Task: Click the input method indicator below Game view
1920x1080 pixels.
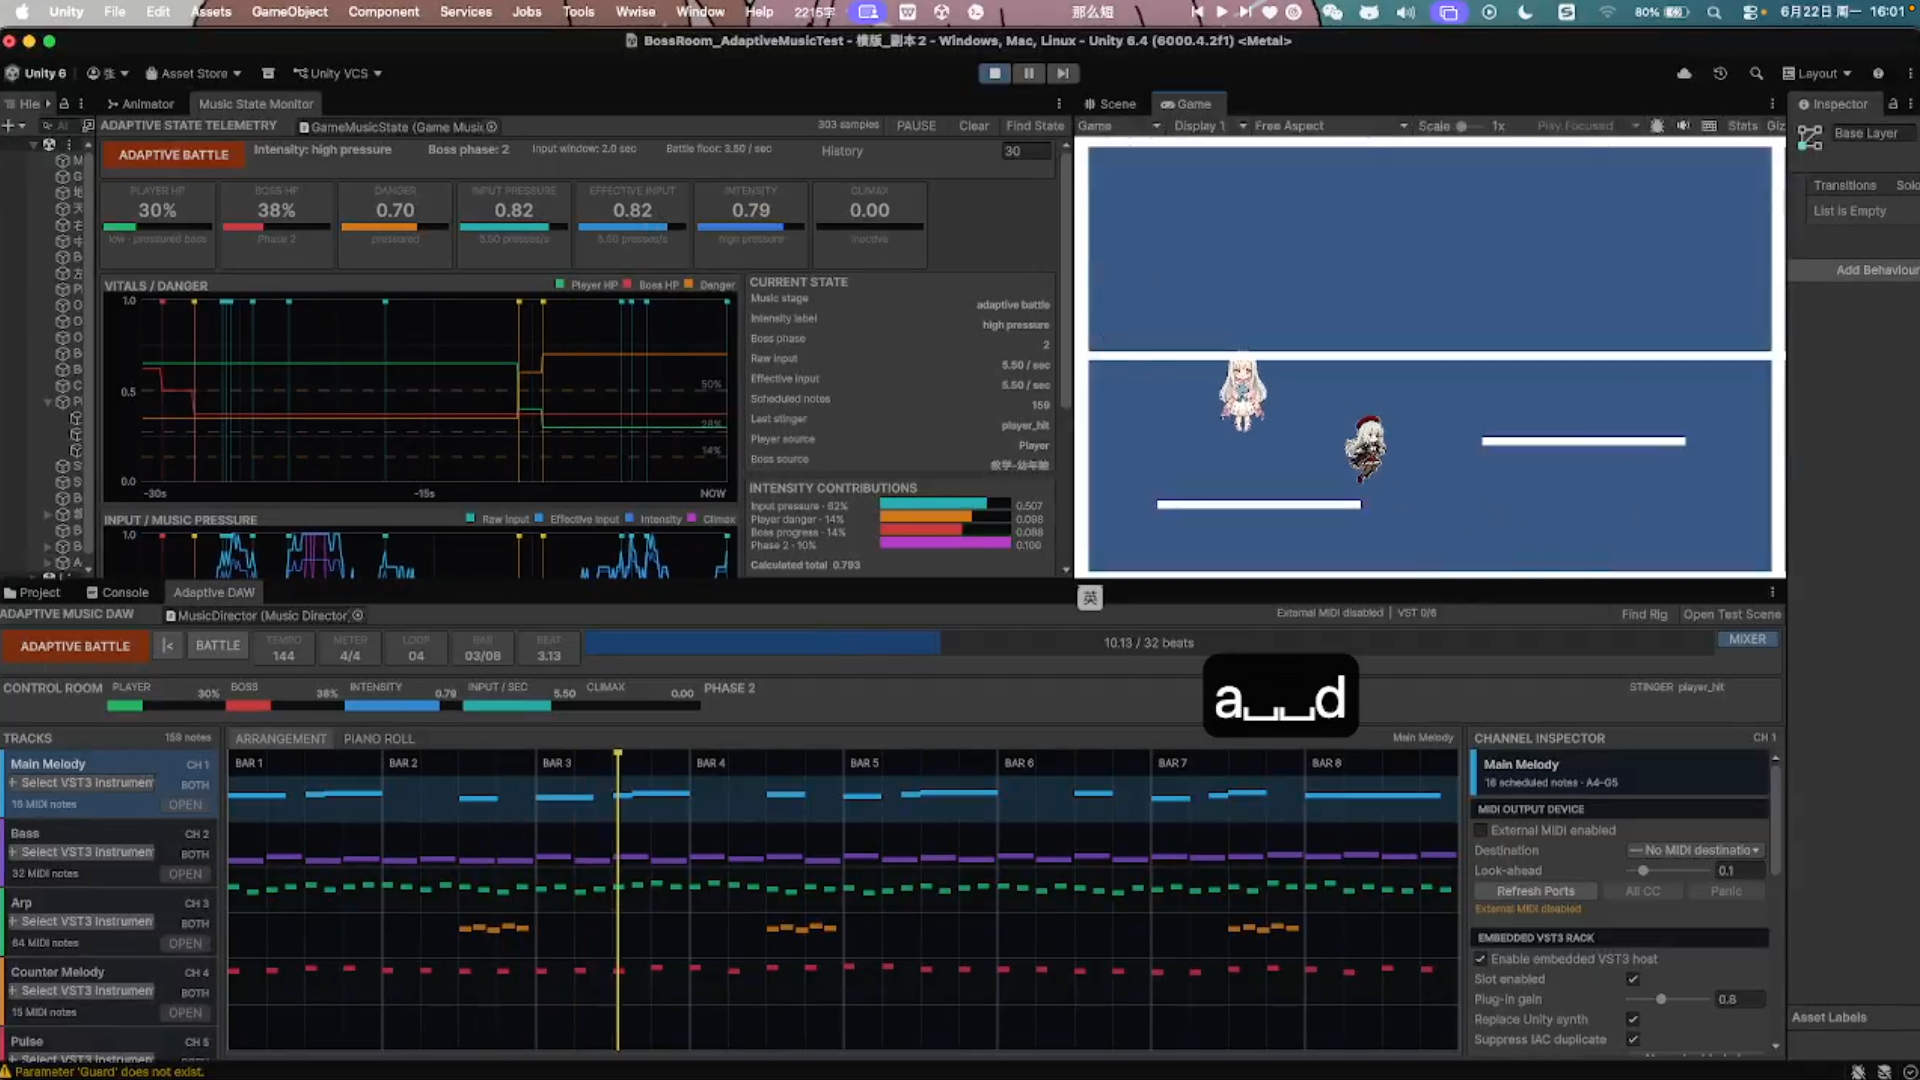Action: 1089,598
